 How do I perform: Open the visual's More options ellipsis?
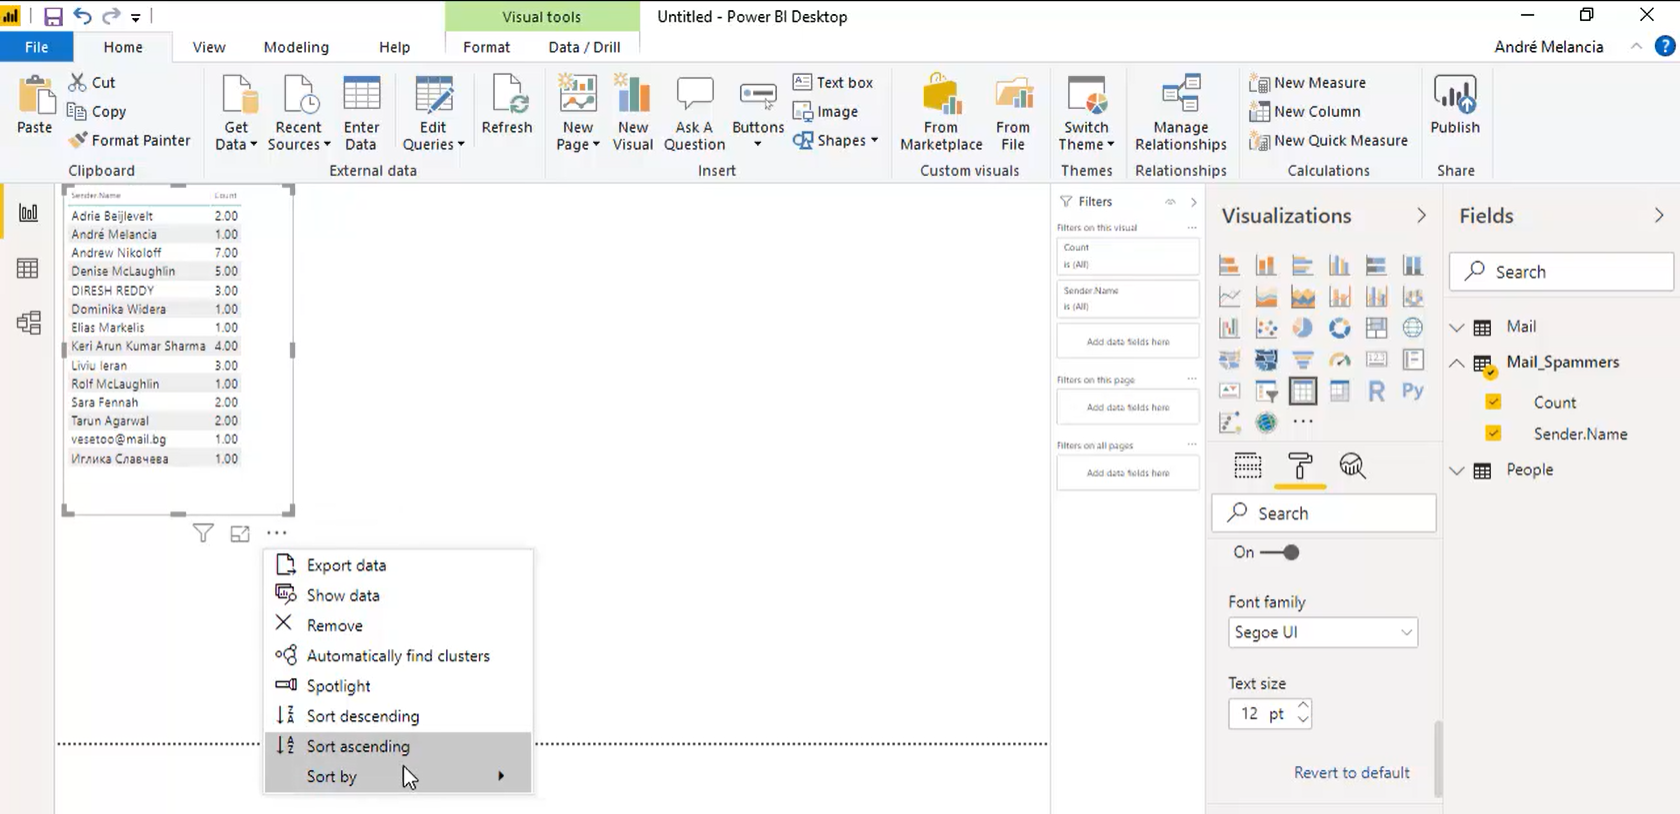coord(277,533)
